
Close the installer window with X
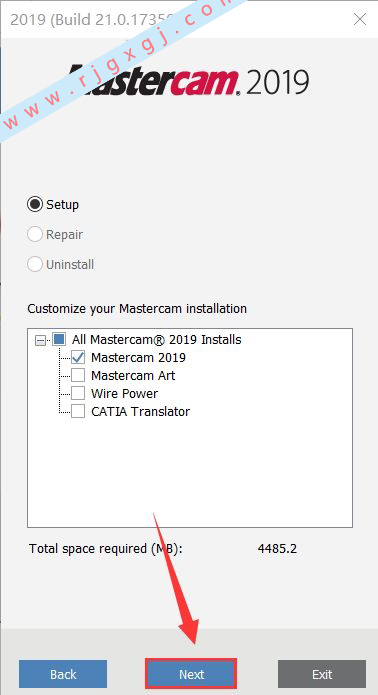pos(360,19)
